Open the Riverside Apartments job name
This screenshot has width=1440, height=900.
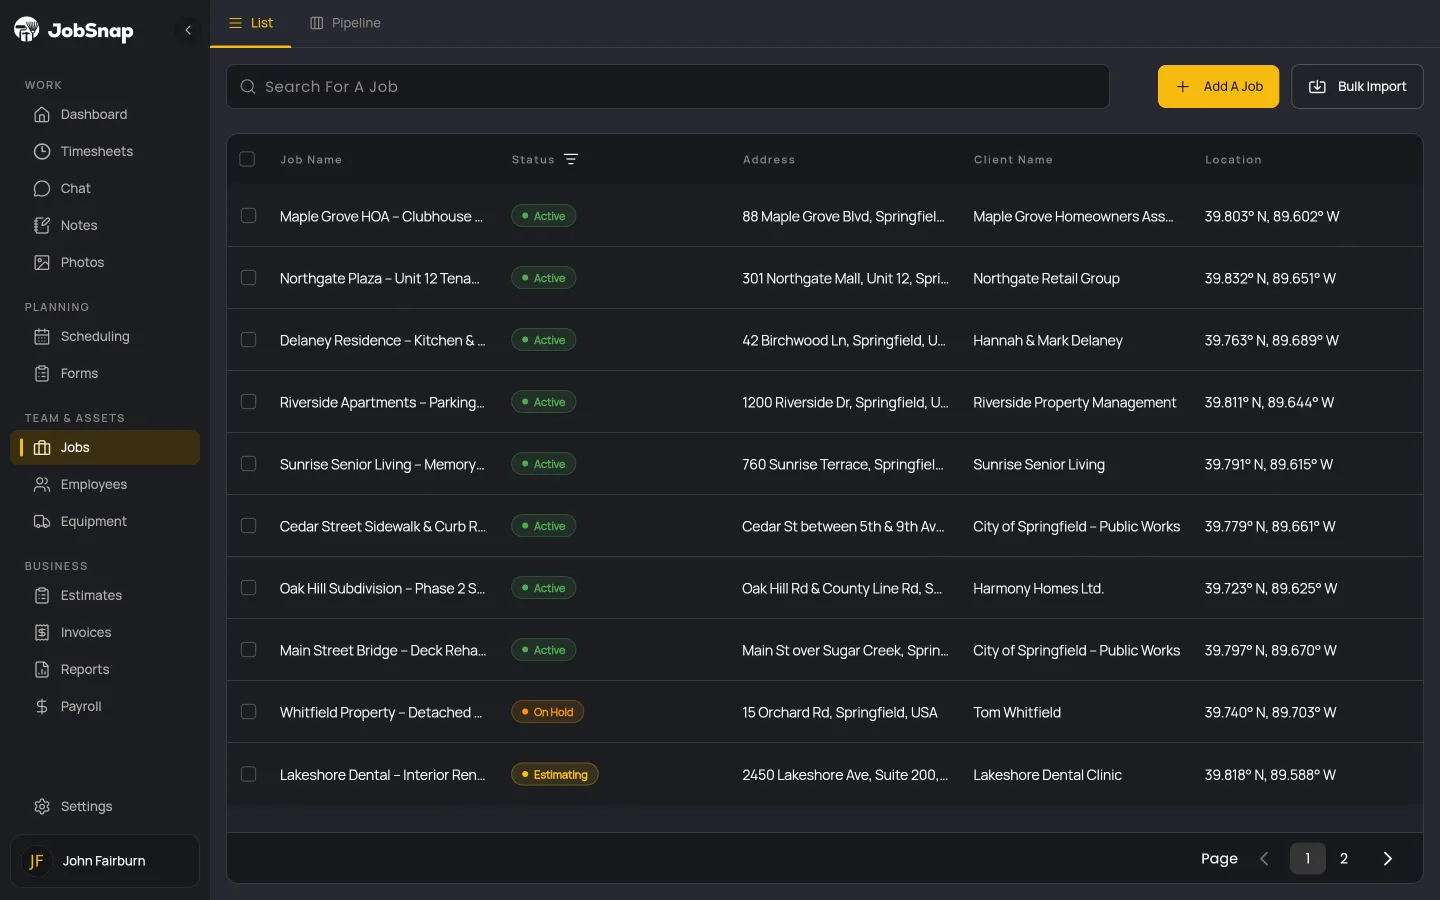382,402
